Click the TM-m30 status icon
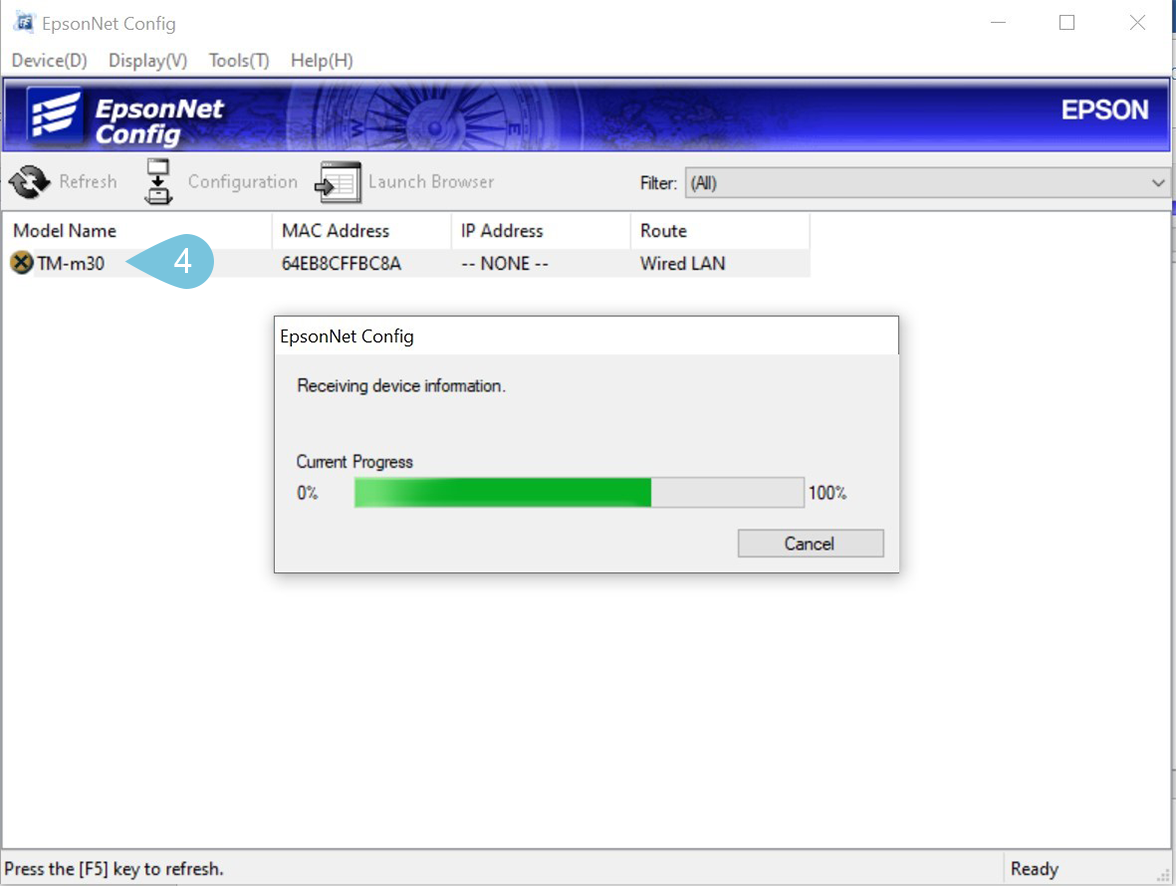The width and height of the screenshot is (1176, 886). click(21, 264)
